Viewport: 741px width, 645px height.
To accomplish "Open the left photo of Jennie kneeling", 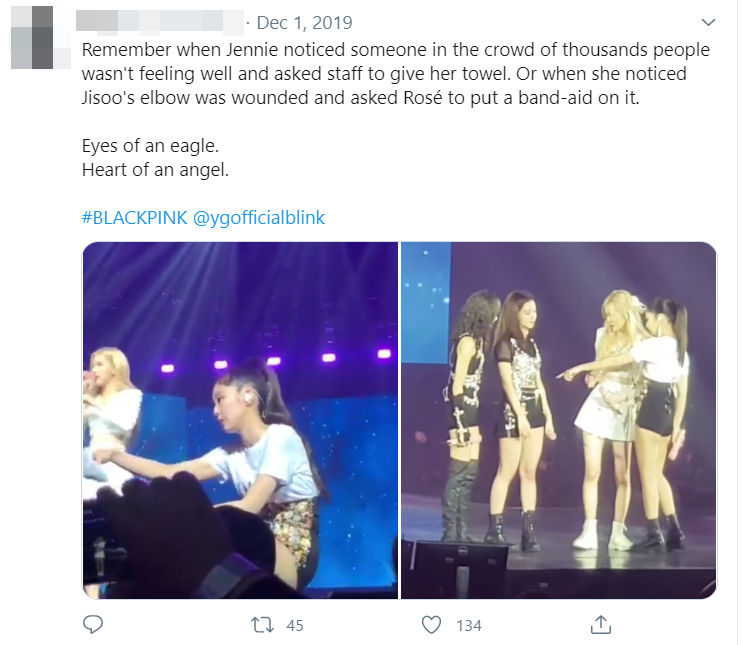I will (x=240, y=420).
